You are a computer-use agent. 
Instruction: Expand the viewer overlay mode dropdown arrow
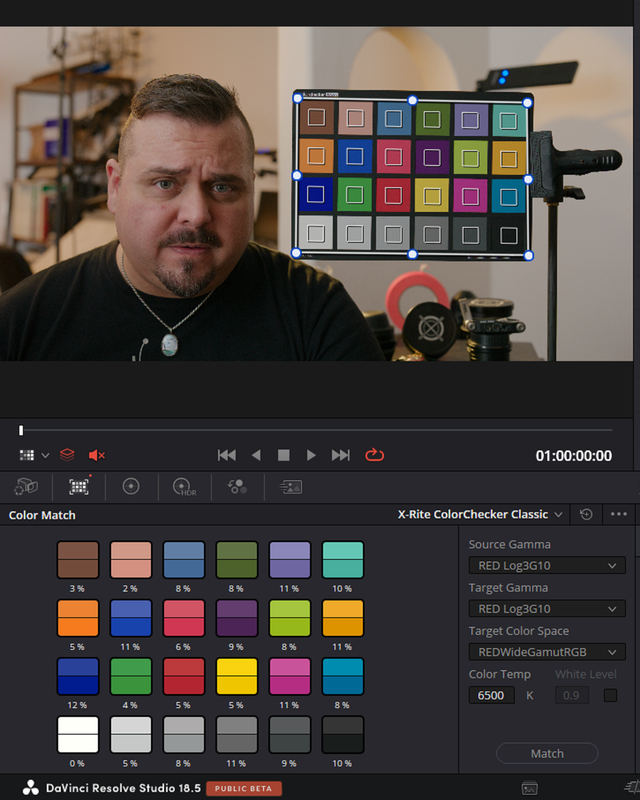[45, 455]
